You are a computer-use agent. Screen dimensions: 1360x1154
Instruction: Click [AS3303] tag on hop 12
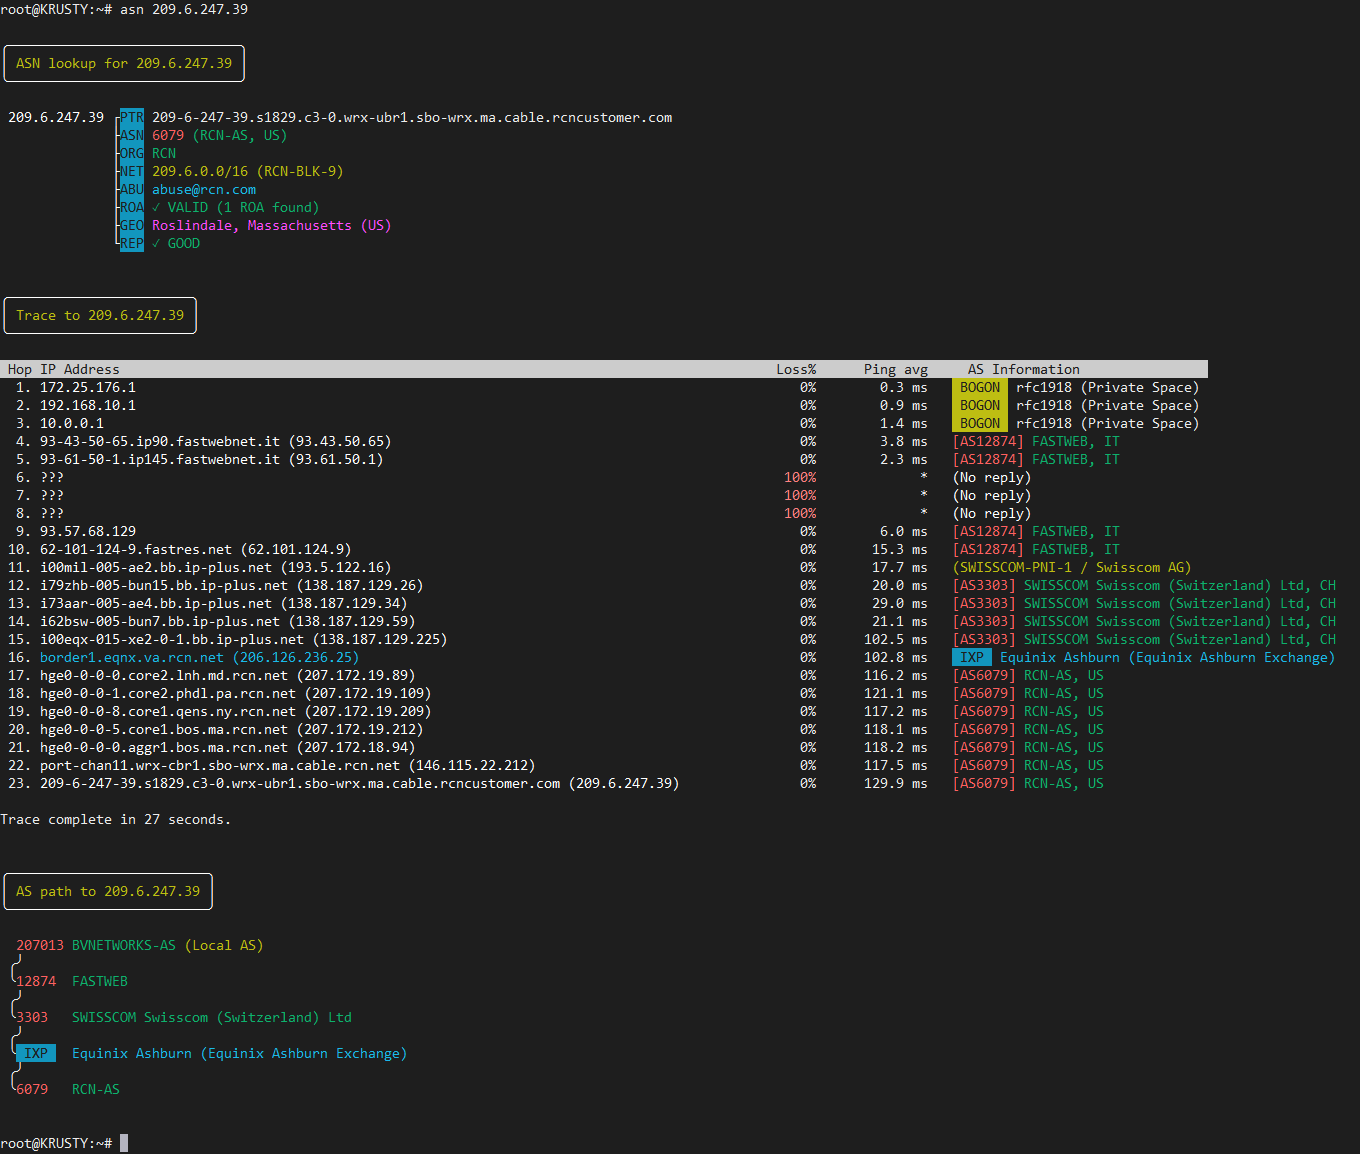984,585
